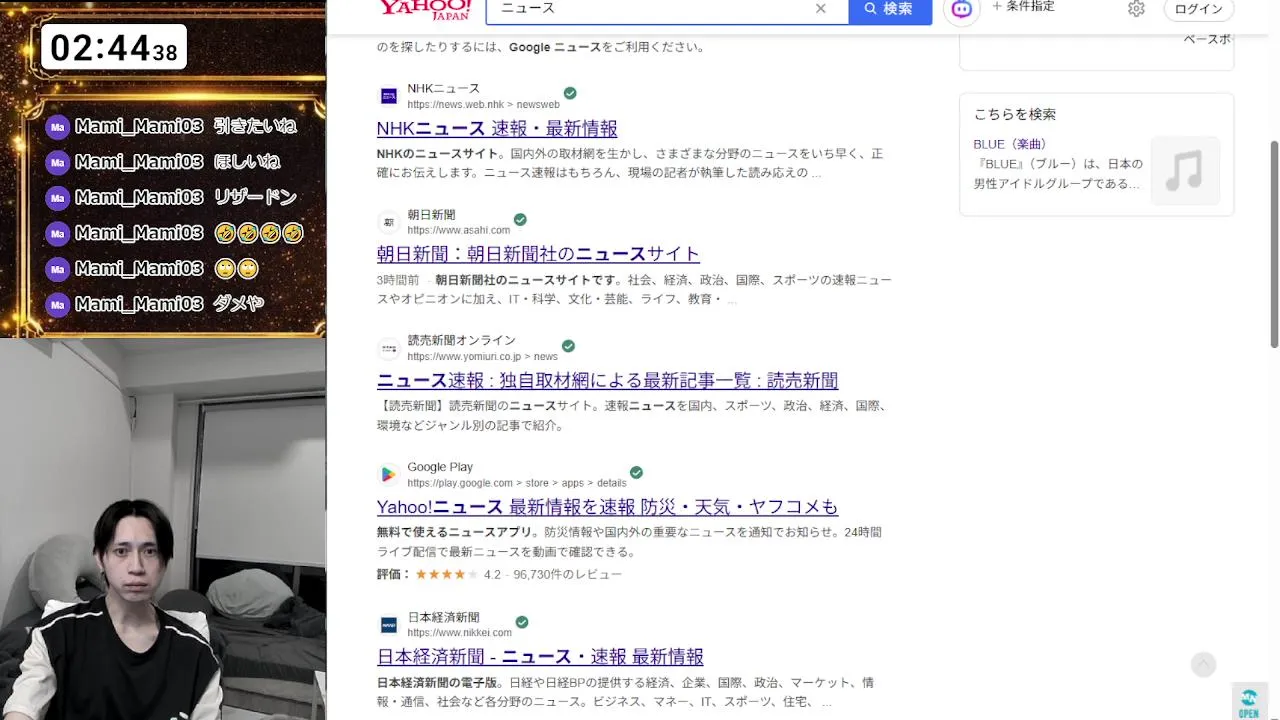Image resolution: width=1280 pixels, height=720 pixels.
Task: Clear the search box with X icon
Action: click(x=821, y=9)
